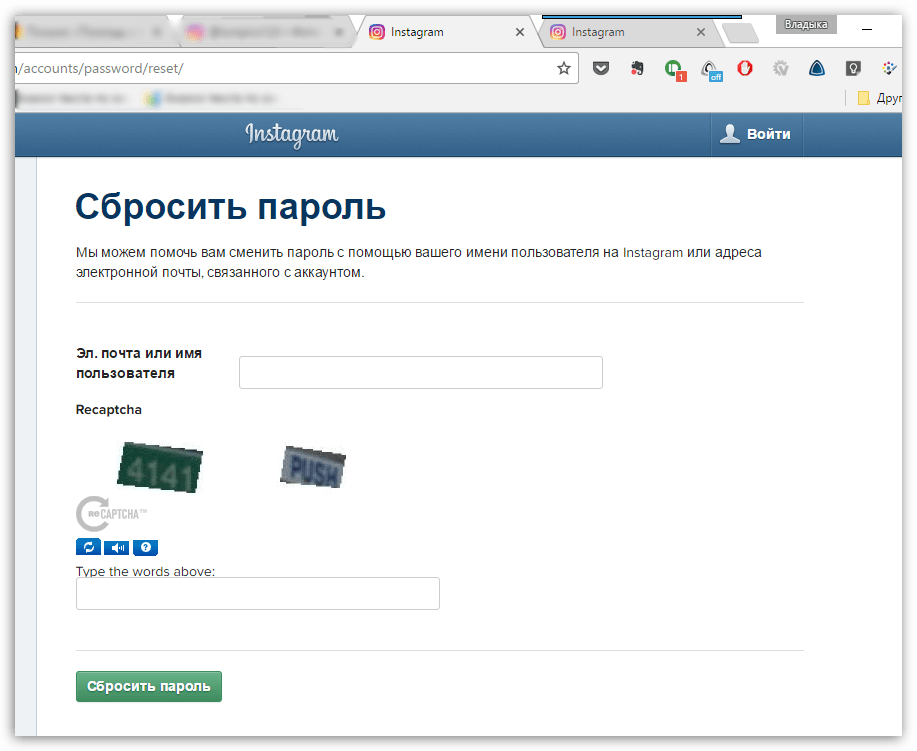This screenshot has width=917, height=751.
Task: Focus the Type the words above field
Action: coord(257,594)
